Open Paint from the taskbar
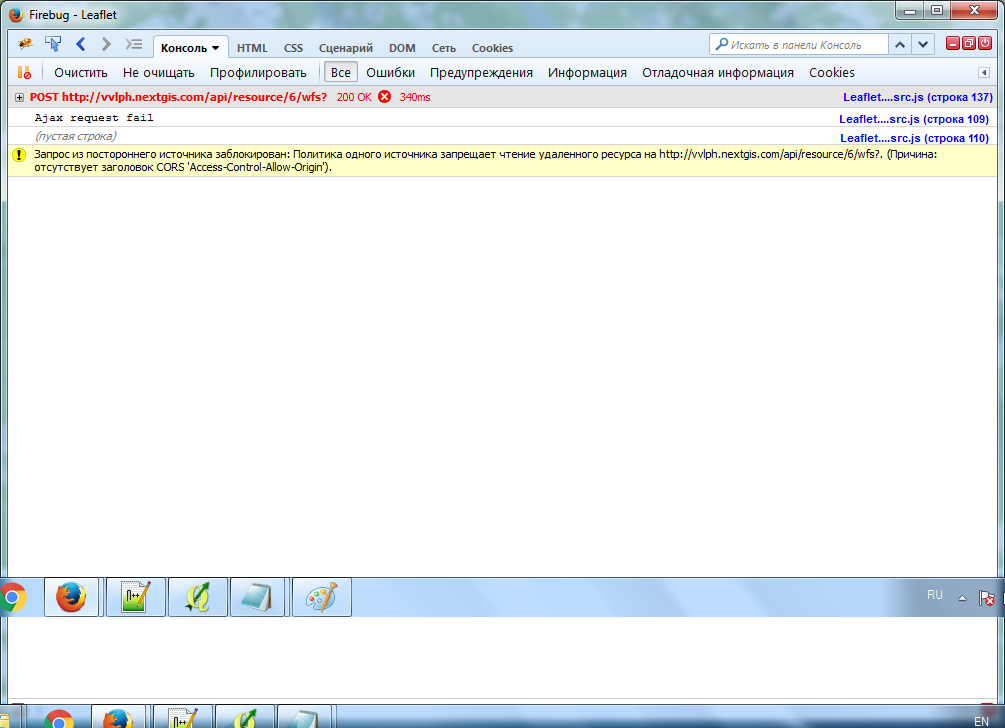Screen dimensions: 1005x728 point(322,597)
